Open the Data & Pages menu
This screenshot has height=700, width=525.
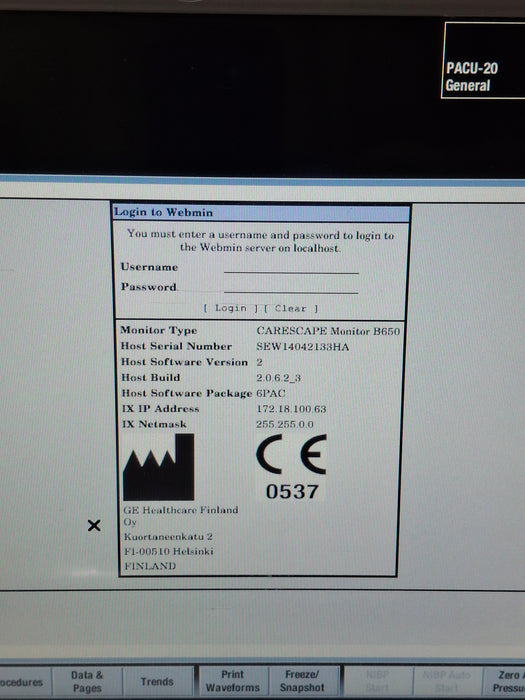tap(87, 681)
